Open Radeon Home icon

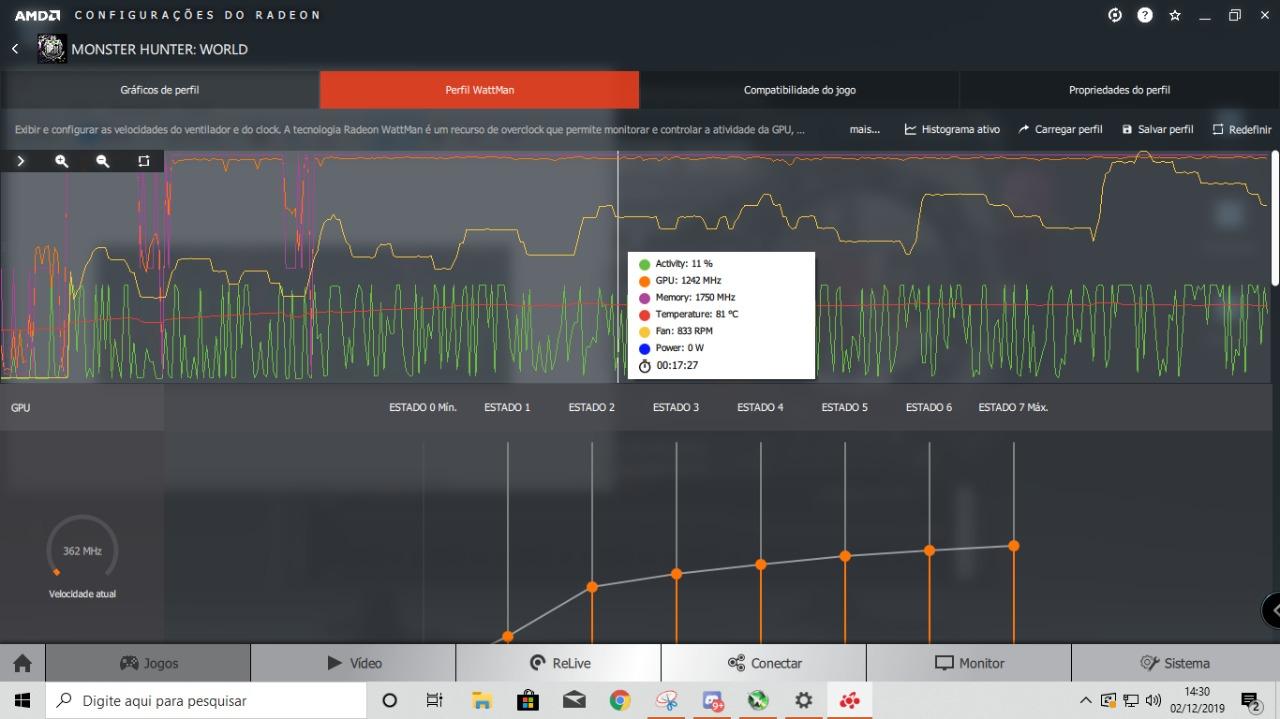tap(22, 663)
